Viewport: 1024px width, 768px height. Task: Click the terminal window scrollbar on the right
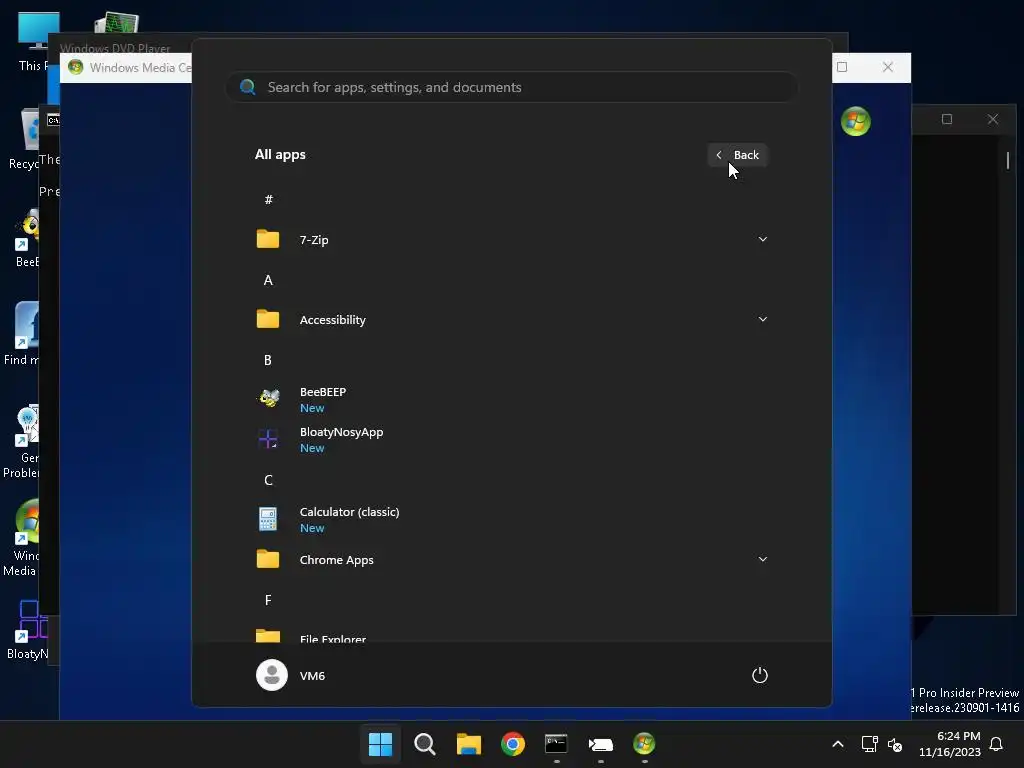coord(1008,161)
